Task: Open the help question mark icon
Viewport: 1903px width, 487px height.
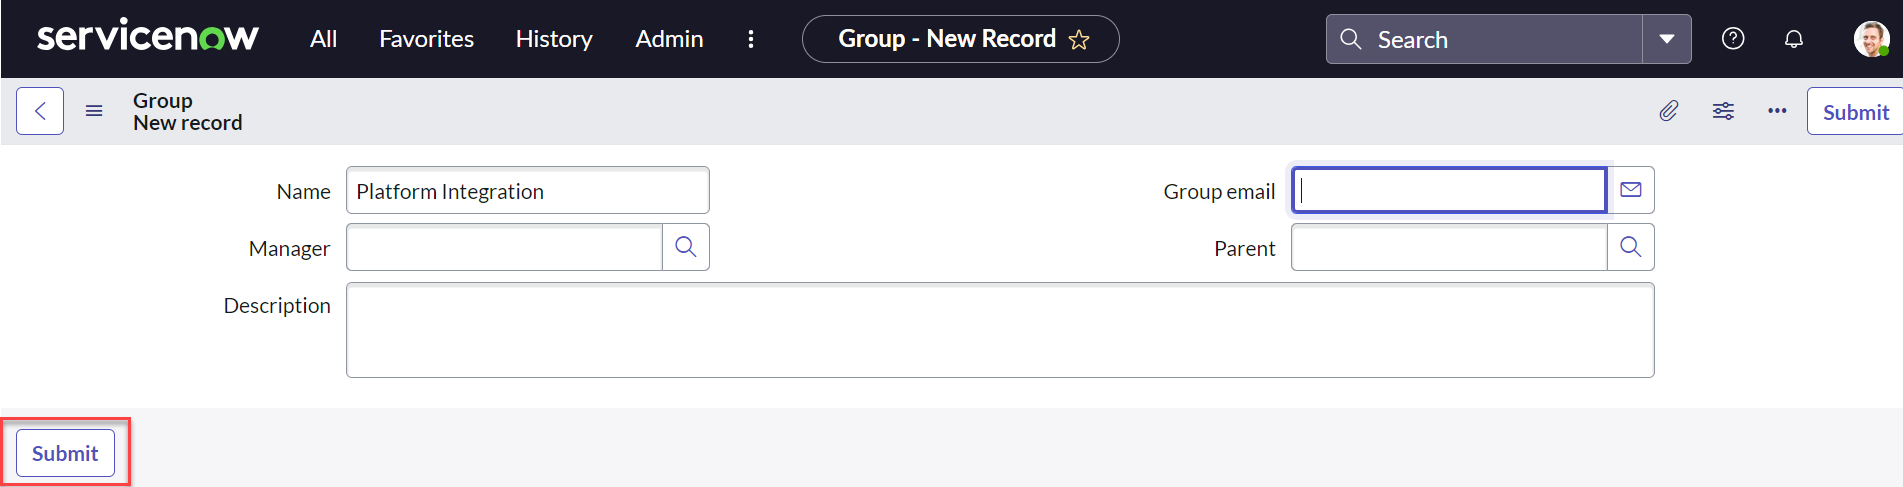Action: click(x=1733, y=39)
